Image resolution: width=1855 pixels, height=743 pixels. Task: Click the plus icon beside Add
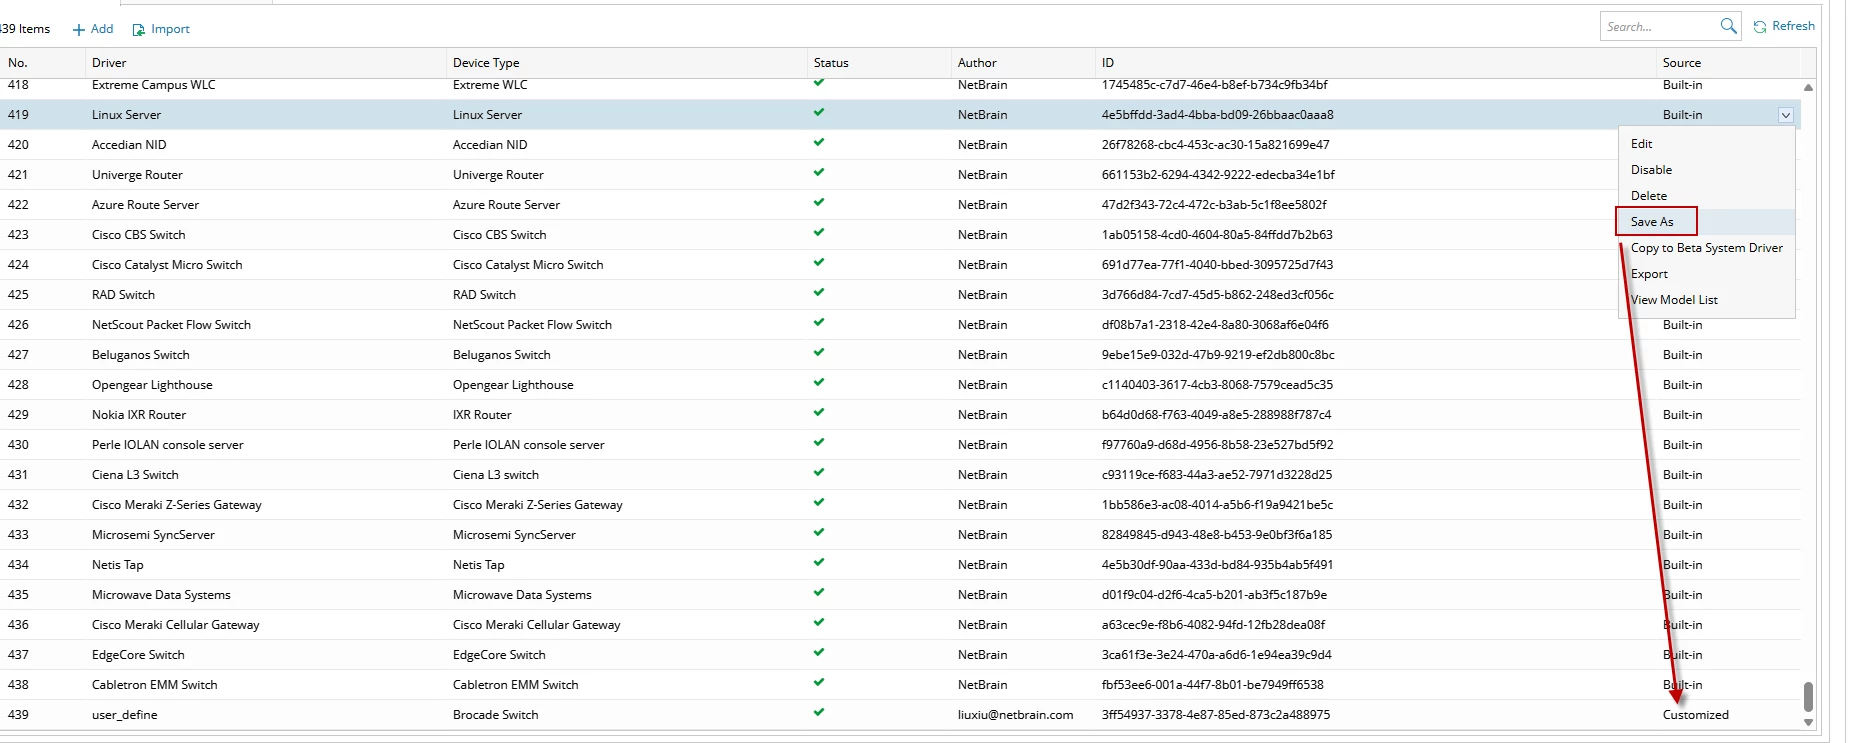click(x=79, y=30)
